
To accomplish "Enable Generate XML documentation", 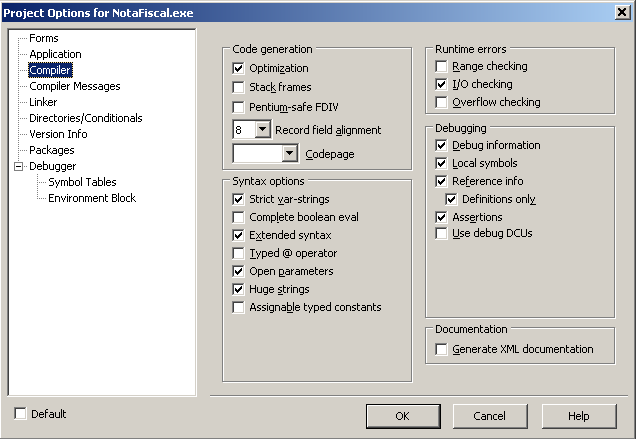I will 441,349.
